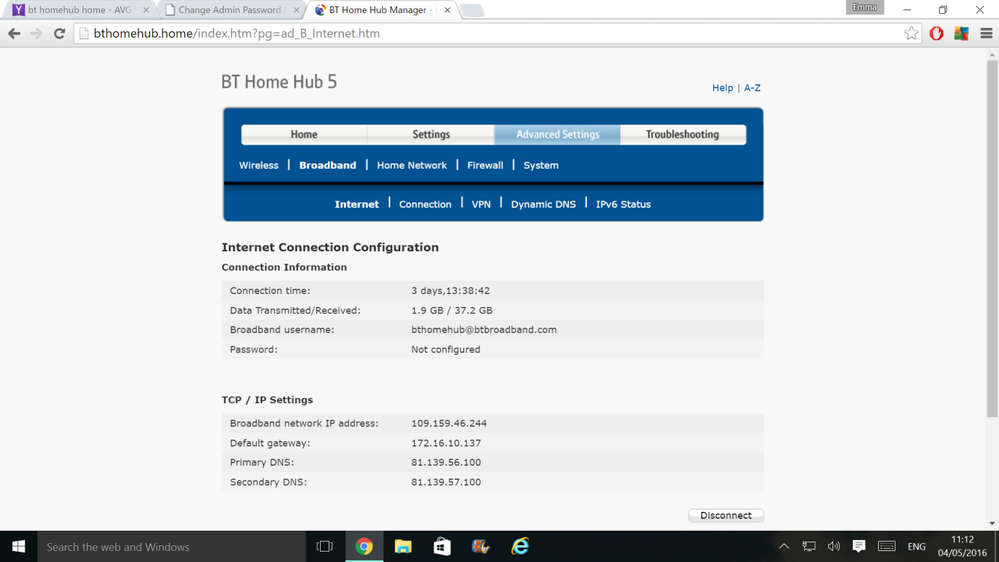The image size is (999, 562).
Task: Click the default gateway 172.16.10.137
Action: pos(446,443)
